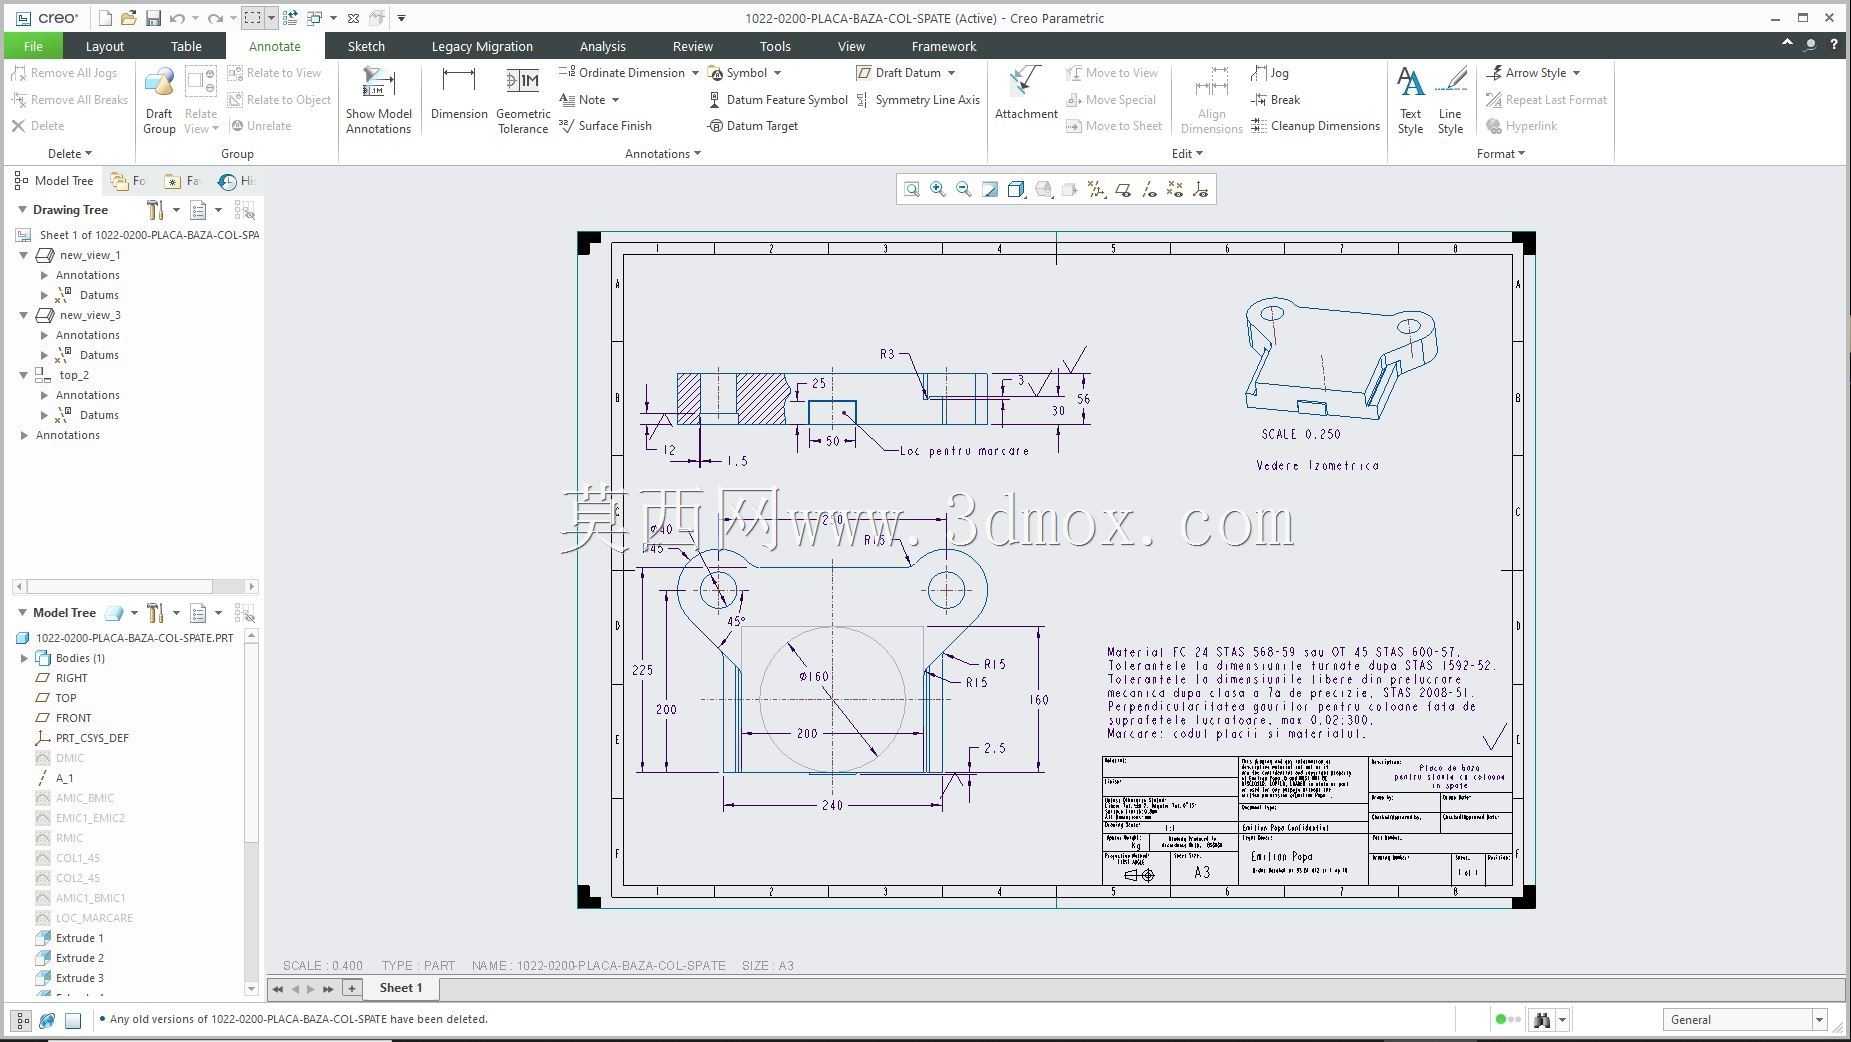Click the Close window X icon in quick access toolbar
This screenshot has height=1042, width=1851.
[x=353, y=18]
